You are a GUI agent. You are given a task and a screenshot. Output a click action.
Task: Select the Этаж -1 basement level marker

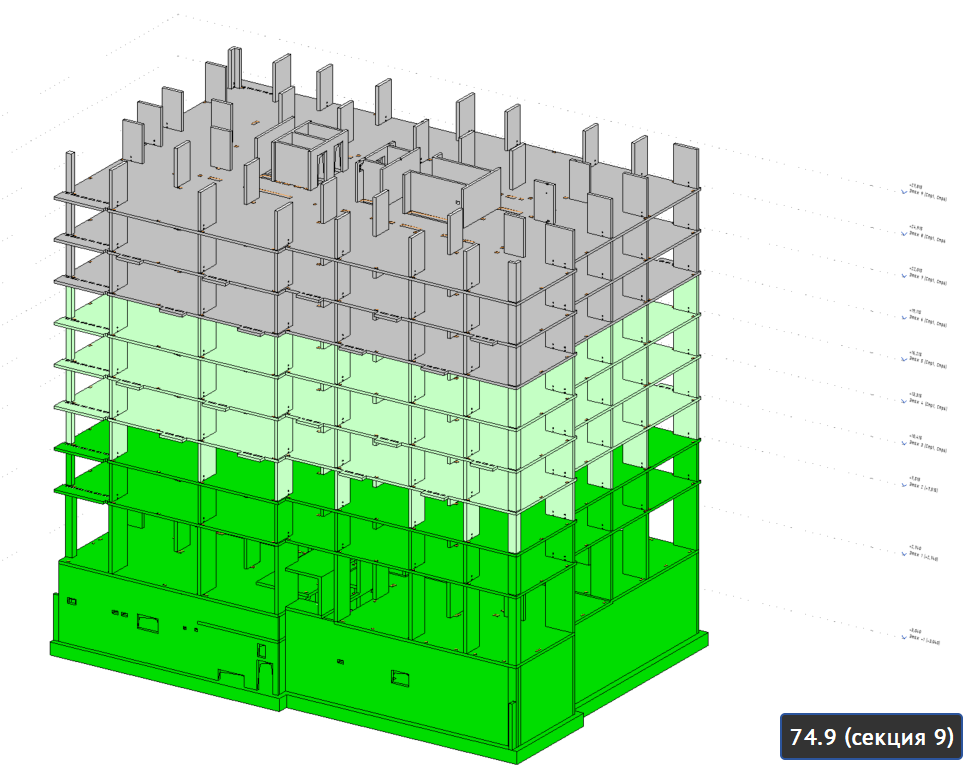(921, 636)
